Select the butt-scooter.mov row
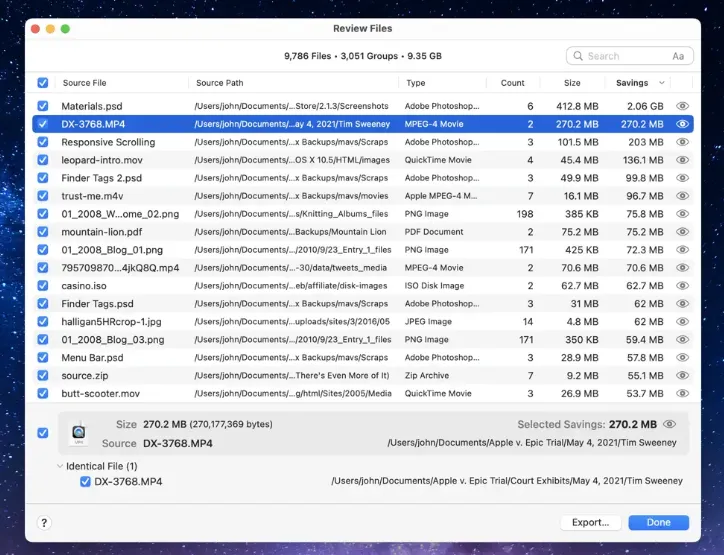The height and width of the screenshot is (555, 724). (362, 393)
